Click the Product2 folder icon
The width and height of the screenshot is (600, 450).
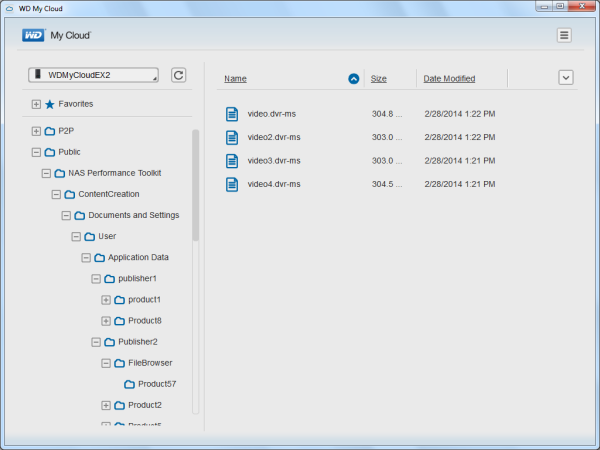pos(119,405)
